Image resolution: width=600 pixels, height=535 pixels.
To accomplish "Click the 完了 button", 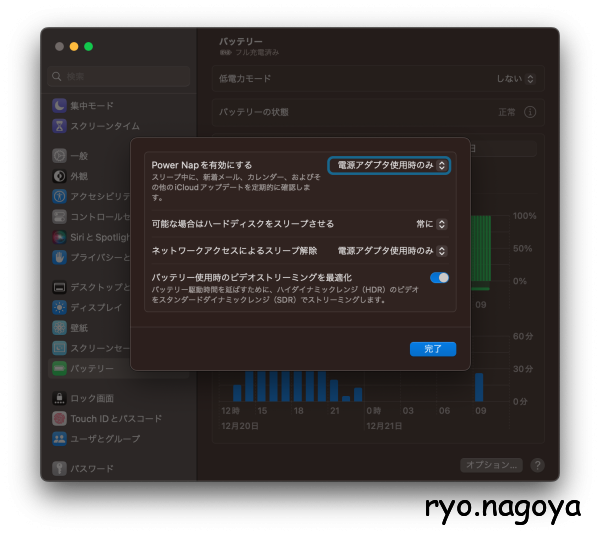I will click(433, 349).
